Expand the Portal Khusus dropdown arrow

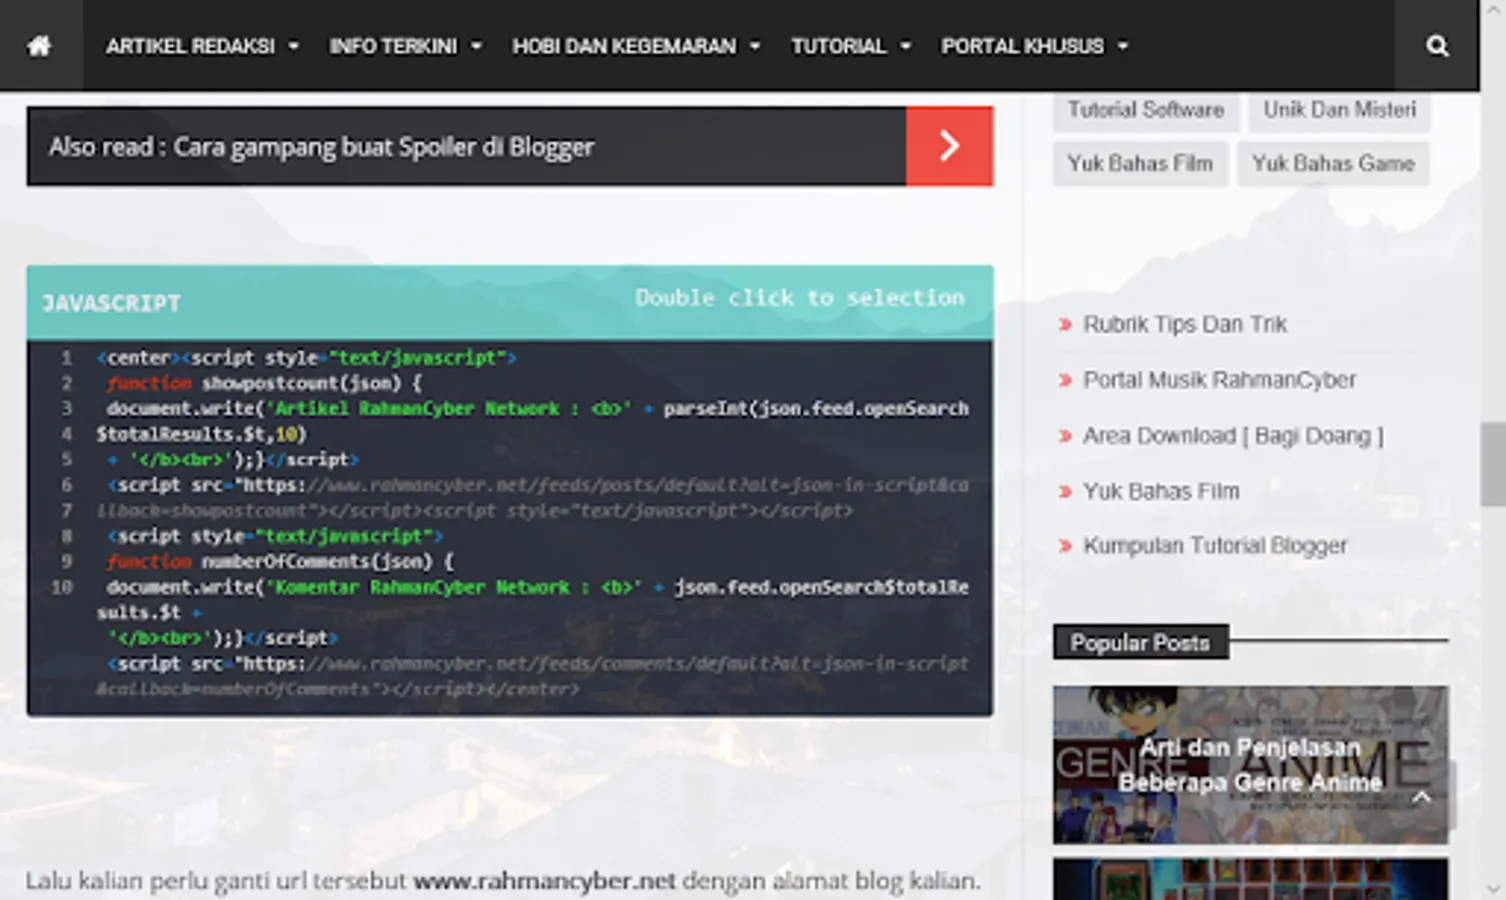click(1123, 46)
